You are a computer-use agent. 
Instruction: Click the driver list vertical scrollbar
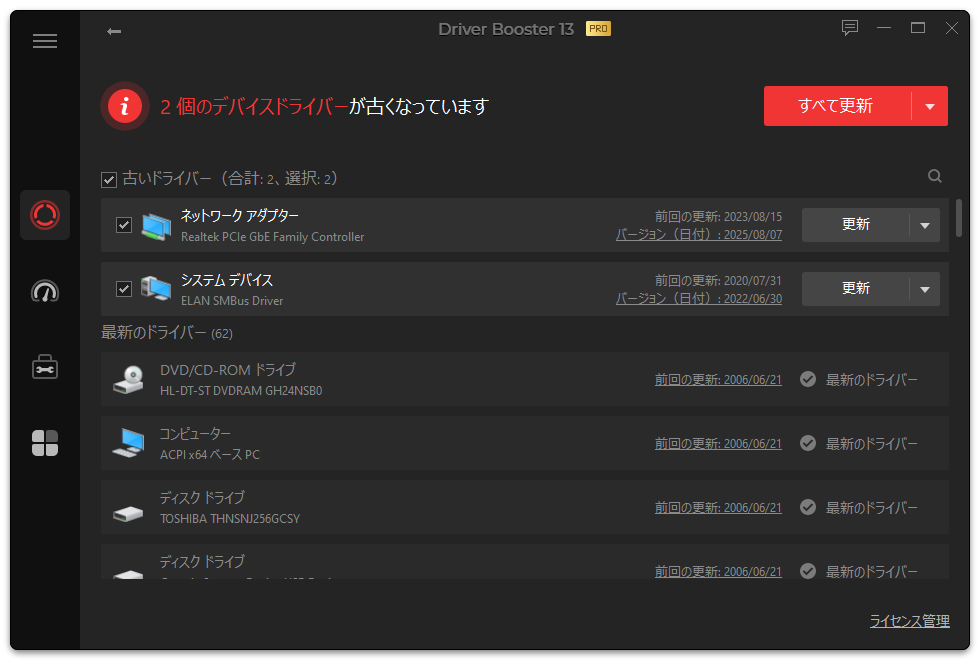click(959, 216)
